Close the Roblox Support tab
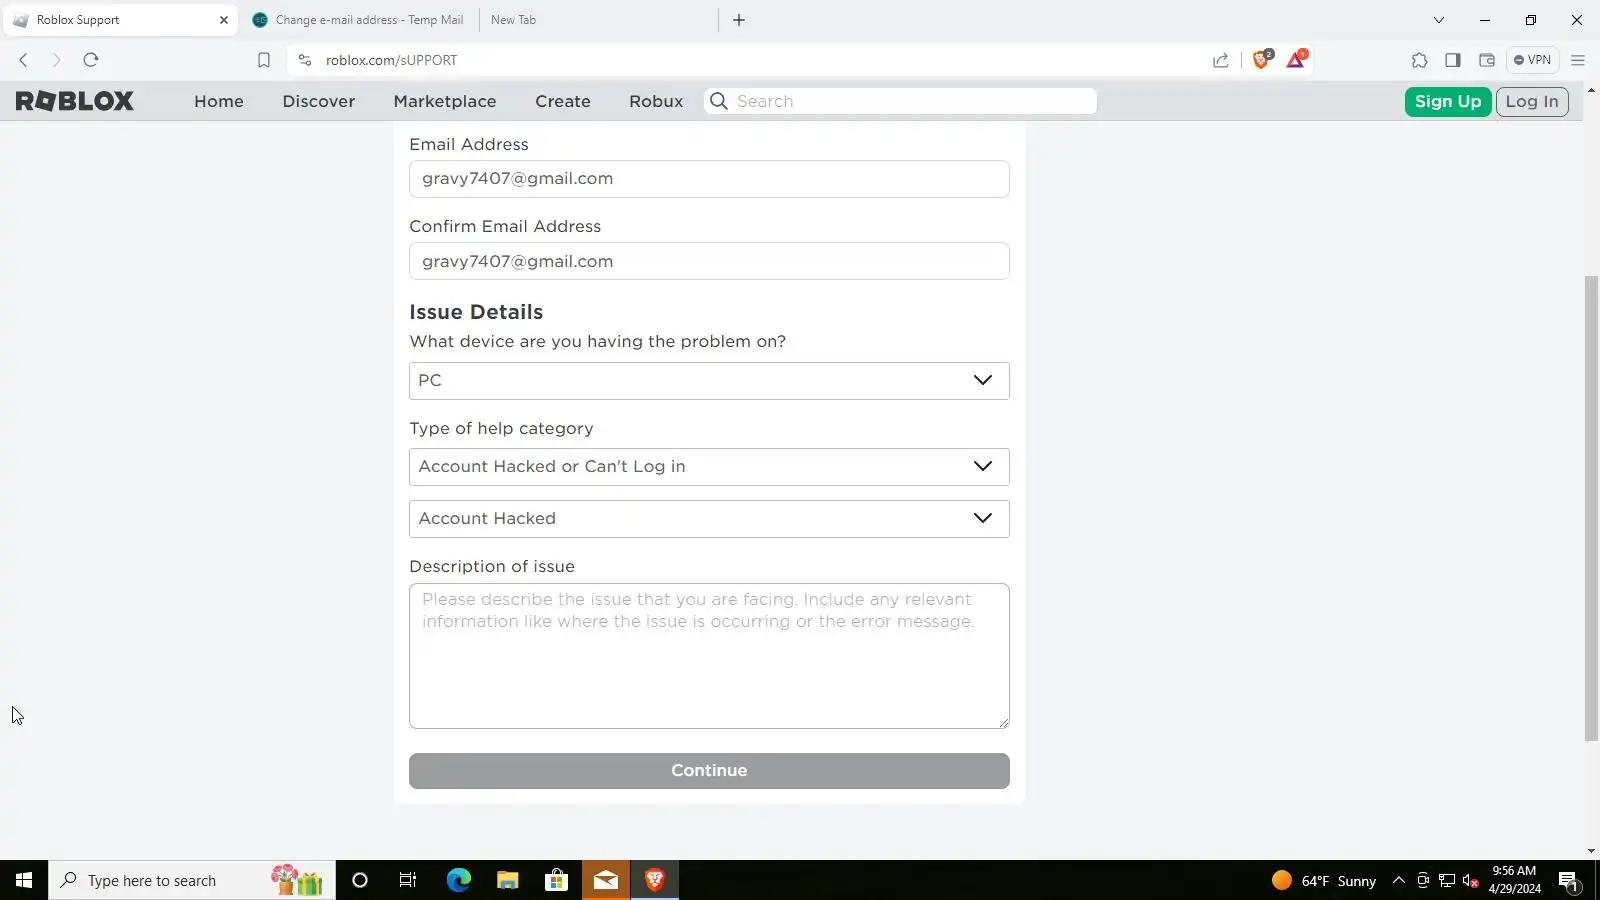 [x=224, y=20]
